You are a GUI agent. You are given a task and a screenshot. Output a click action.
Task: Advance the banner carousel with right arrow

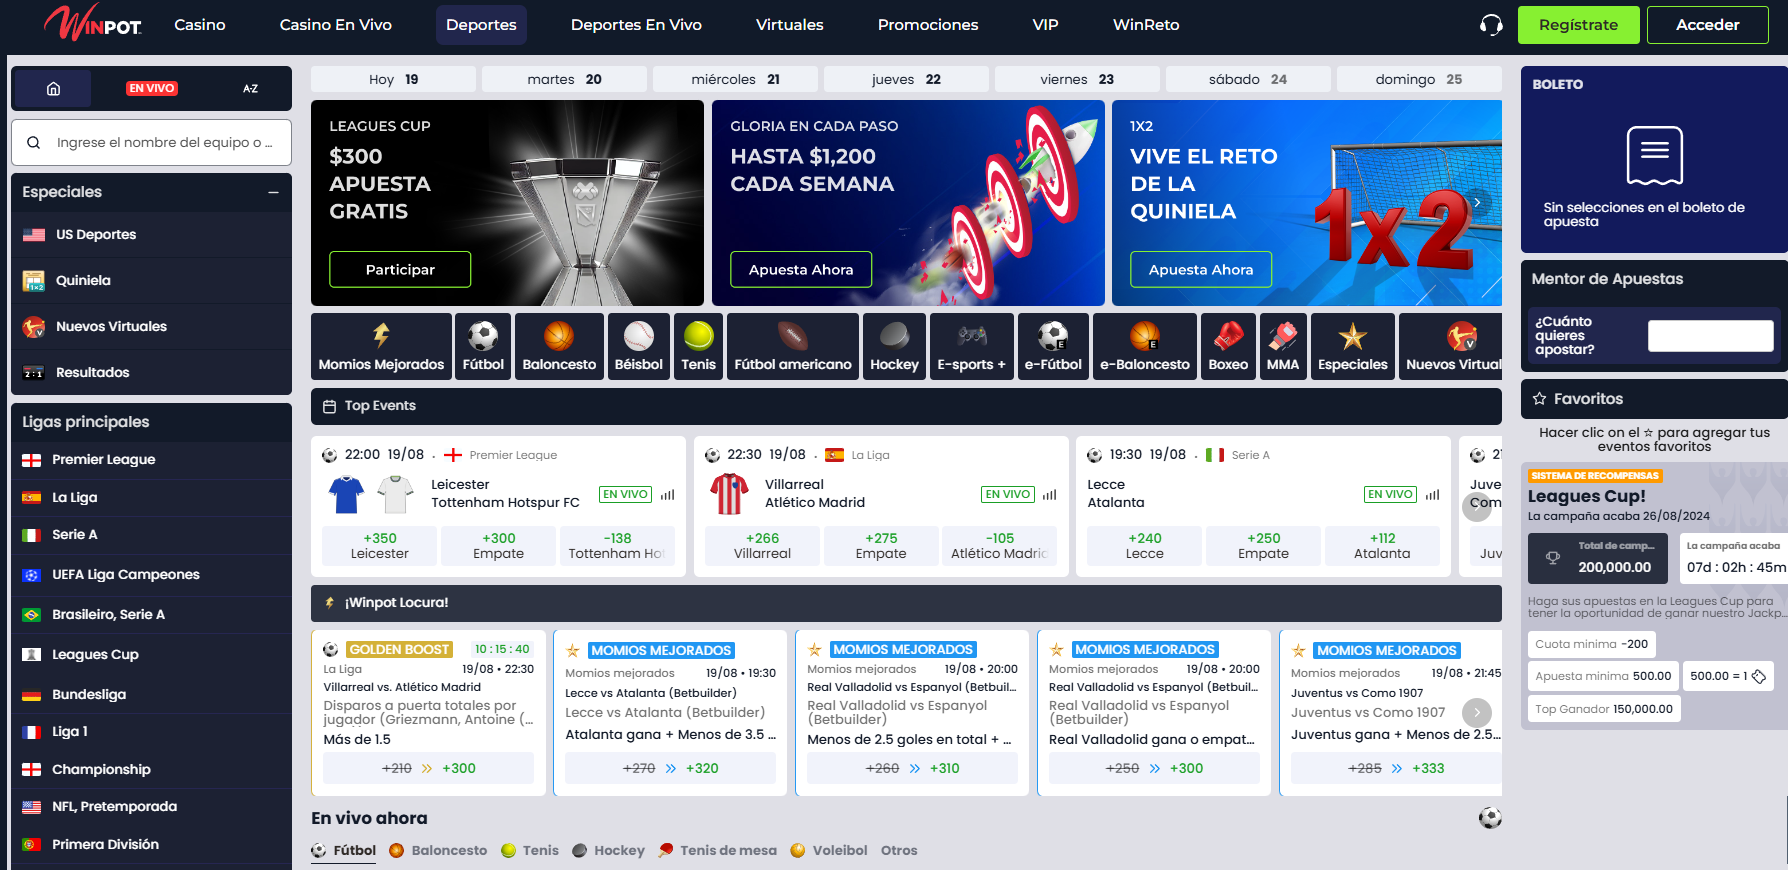click(1477, 202)
